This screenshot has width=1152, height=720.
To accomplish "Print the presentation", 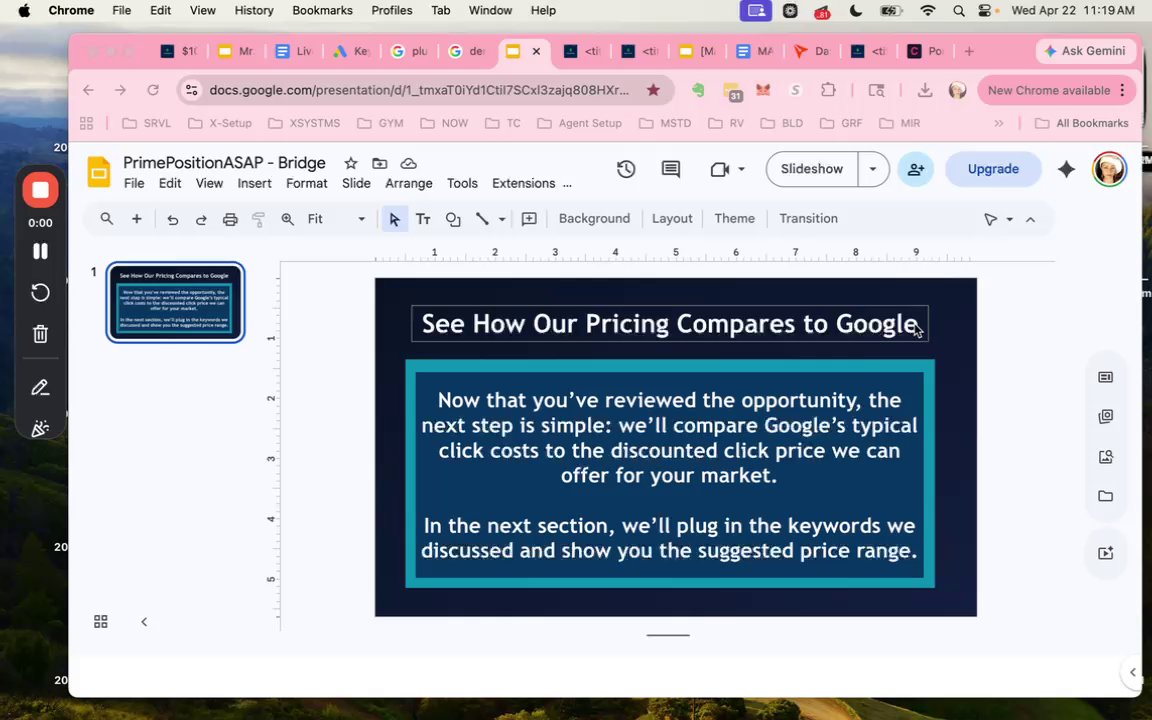I will point(230,219).
